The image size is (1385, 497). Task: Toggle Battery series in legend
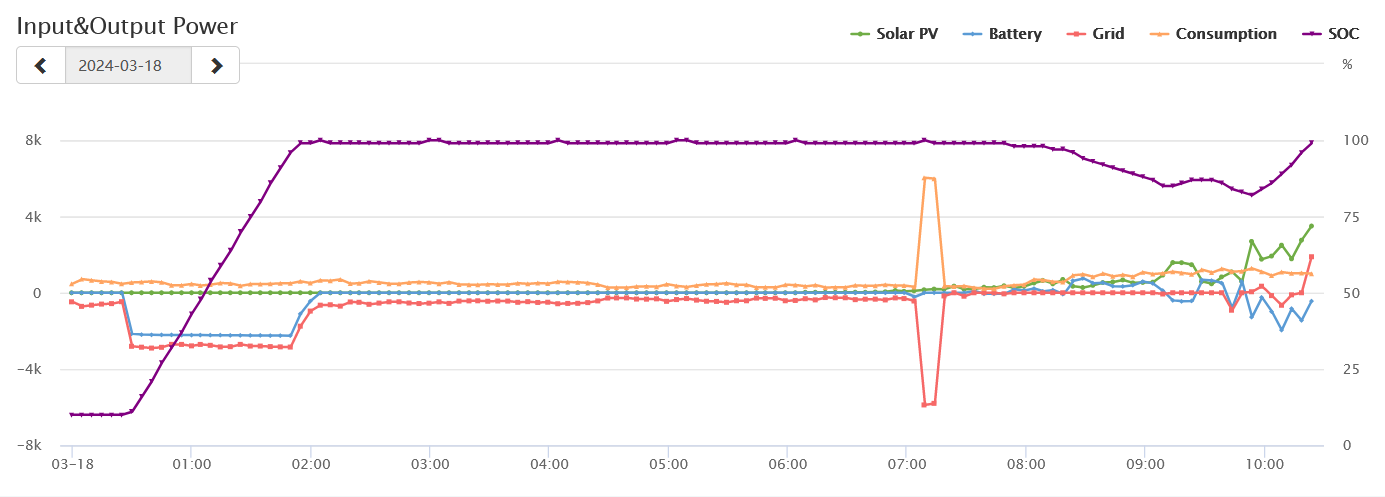tap(1015, 34)
